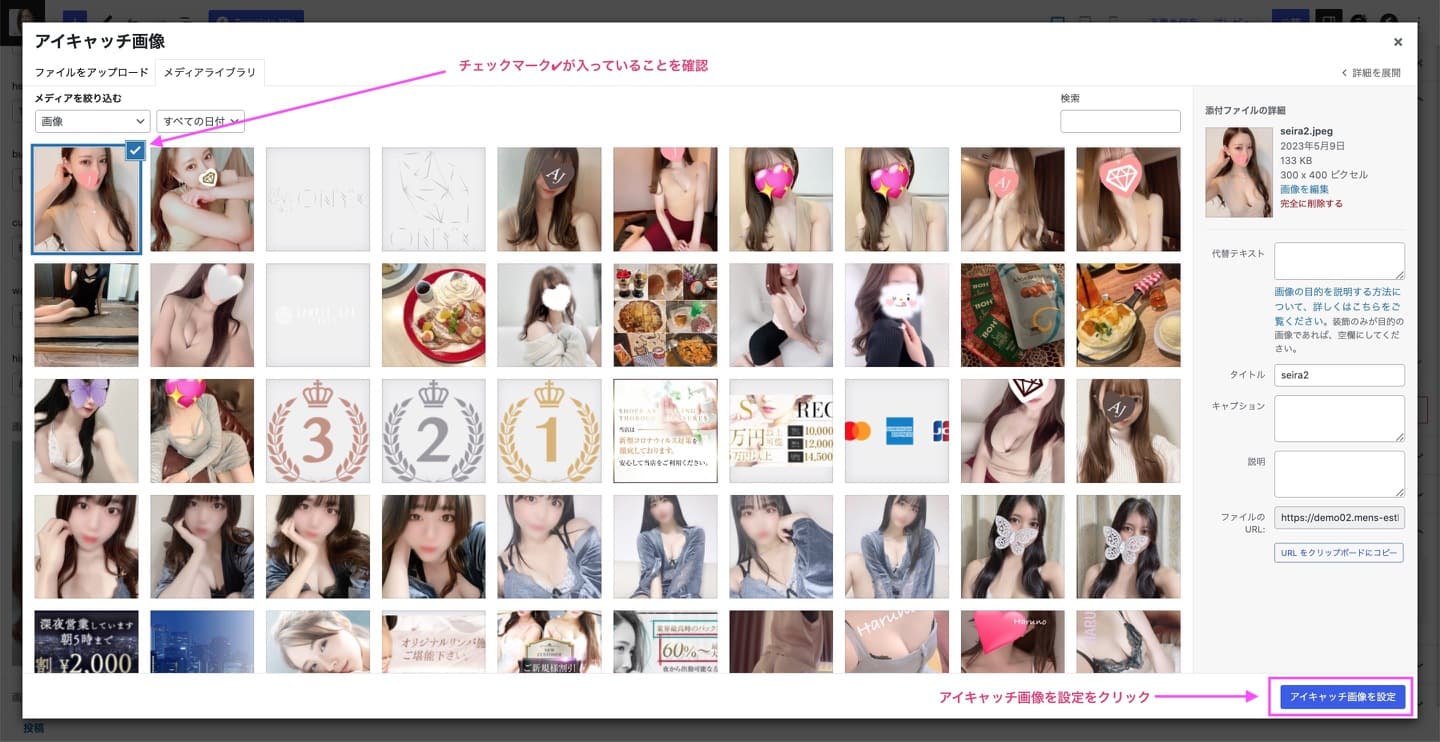
Task: Click the アイキャッチ画像を設定 button
Action: click(x=1342, y=697)
